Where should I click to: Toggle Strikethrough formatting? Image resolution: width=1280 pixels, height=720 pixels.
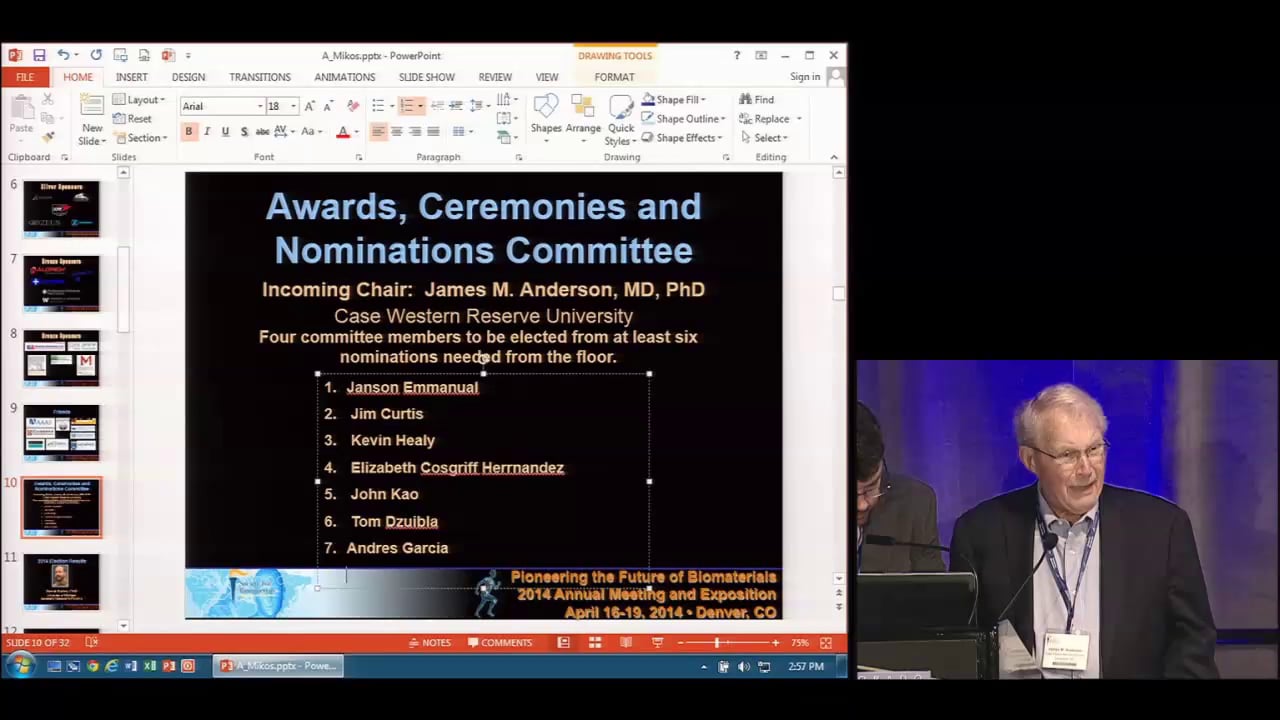pyautogui.click(x=262, y=132)
